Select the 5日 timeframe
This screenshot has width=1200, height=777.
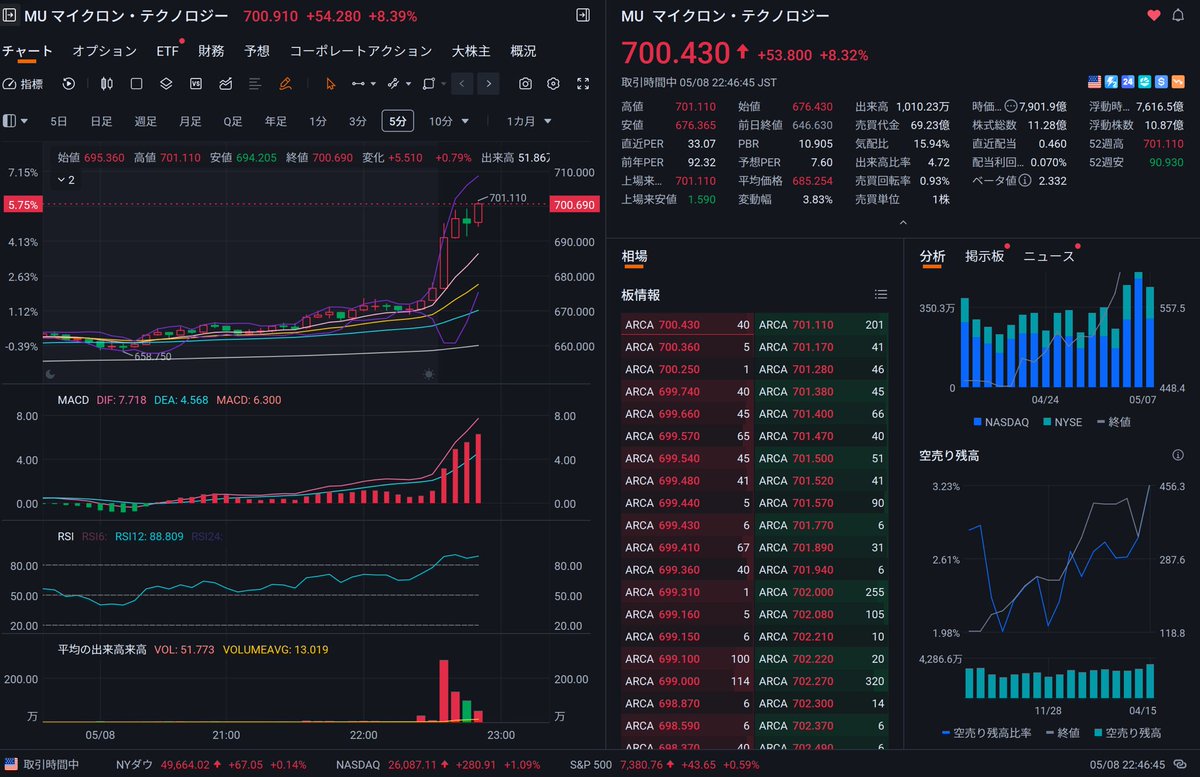pos(59,121)
